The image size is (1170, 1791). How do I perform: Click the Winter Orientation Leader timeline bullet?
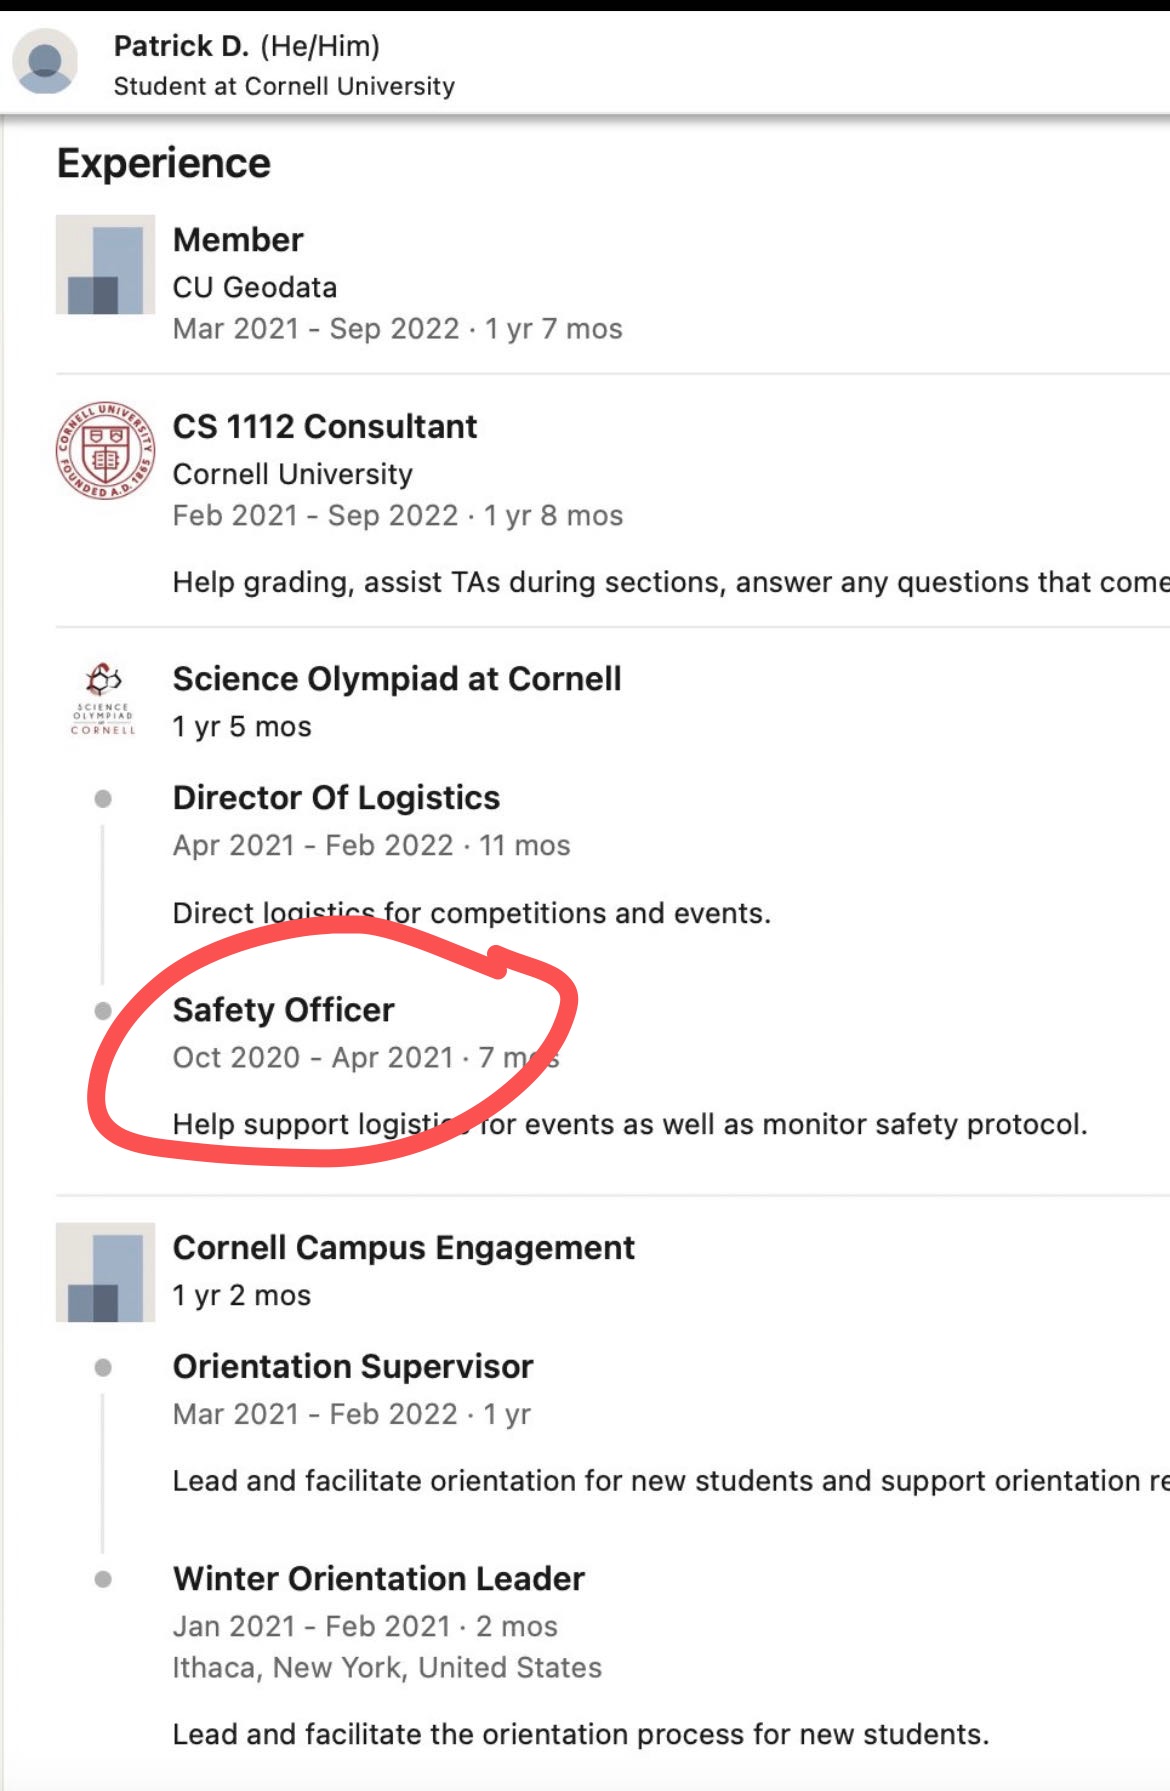click(103, 1579)
